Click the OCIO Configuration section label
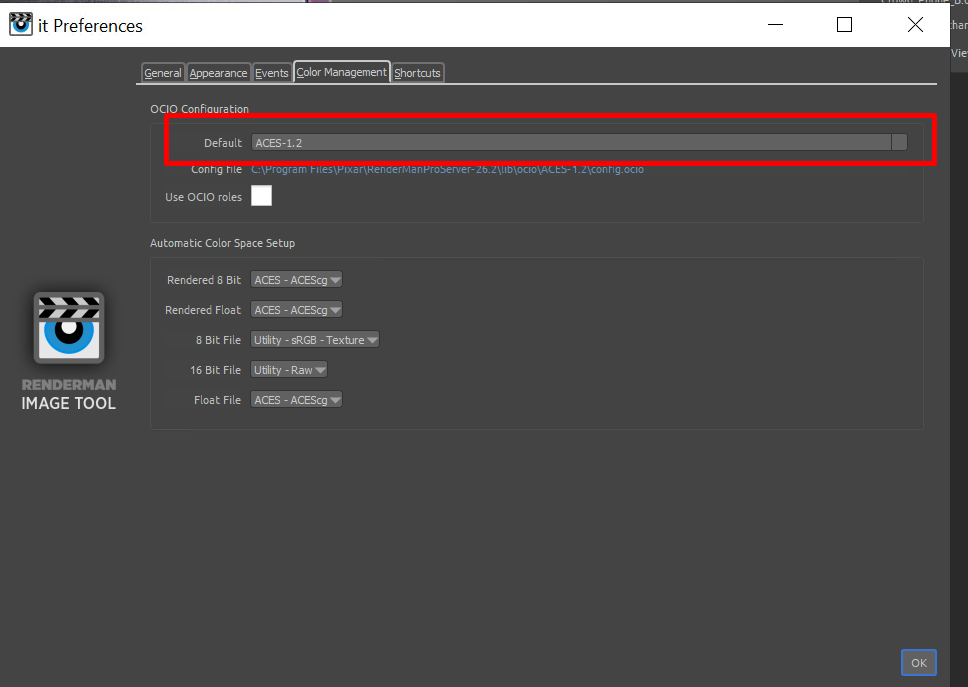Viewport: 968px width, 687px height. point(199,109)
